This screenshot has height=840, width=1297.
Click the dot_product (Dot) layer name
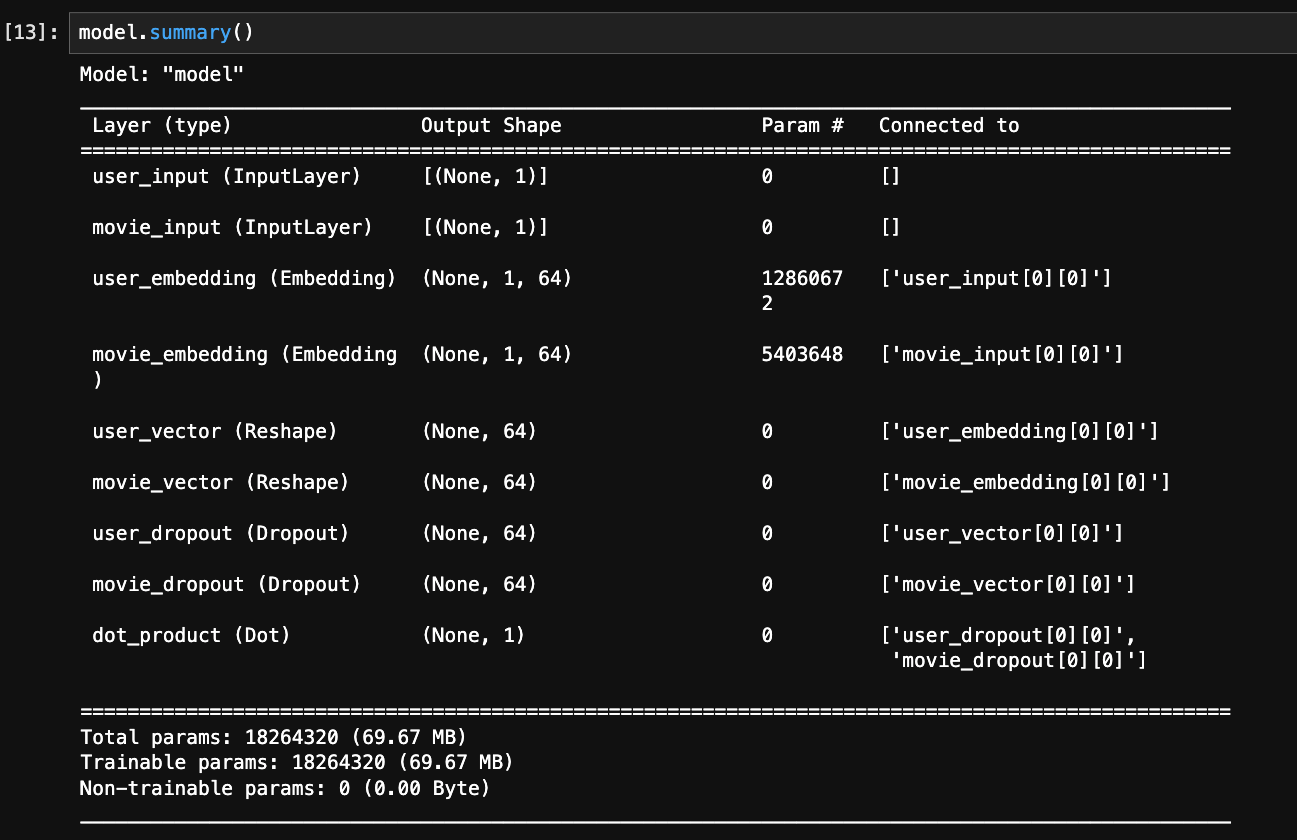pyautogui.click(x=191, y=636)
